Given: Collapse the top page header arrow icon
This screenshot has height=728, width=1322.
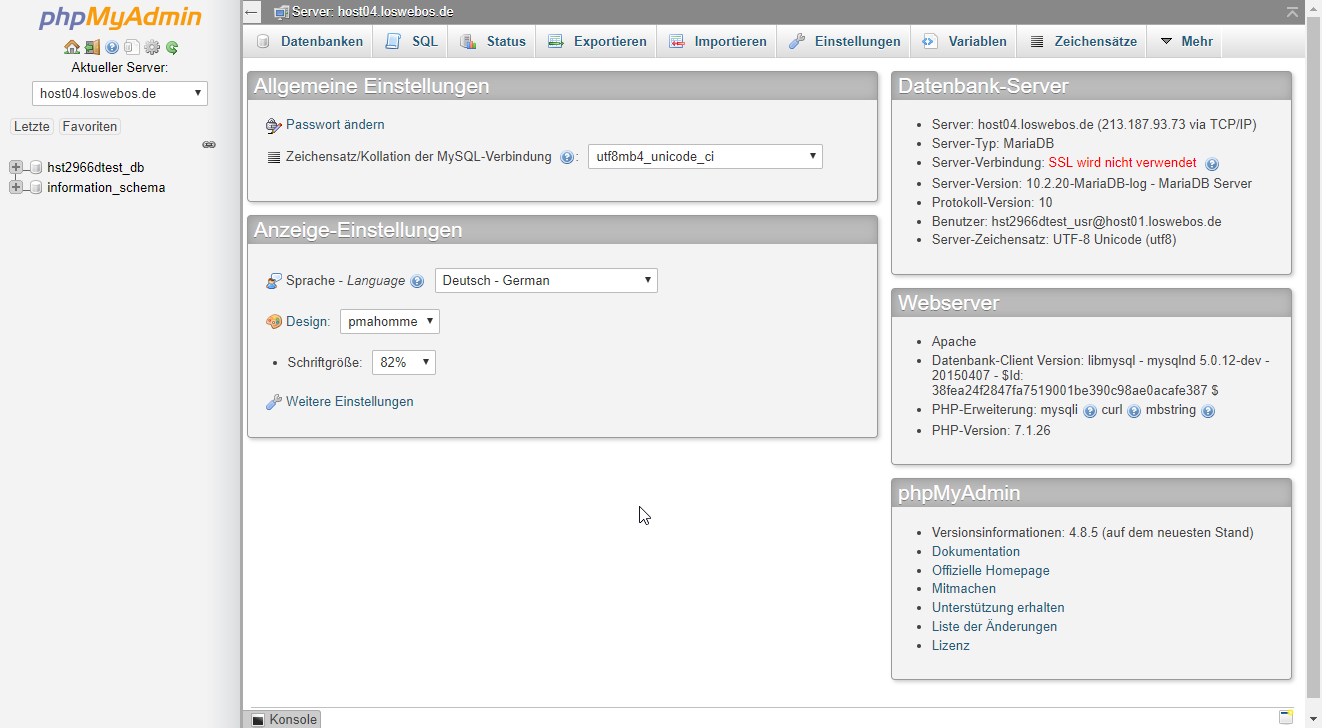Looking at the screenshot, I should pos(1292,12).
